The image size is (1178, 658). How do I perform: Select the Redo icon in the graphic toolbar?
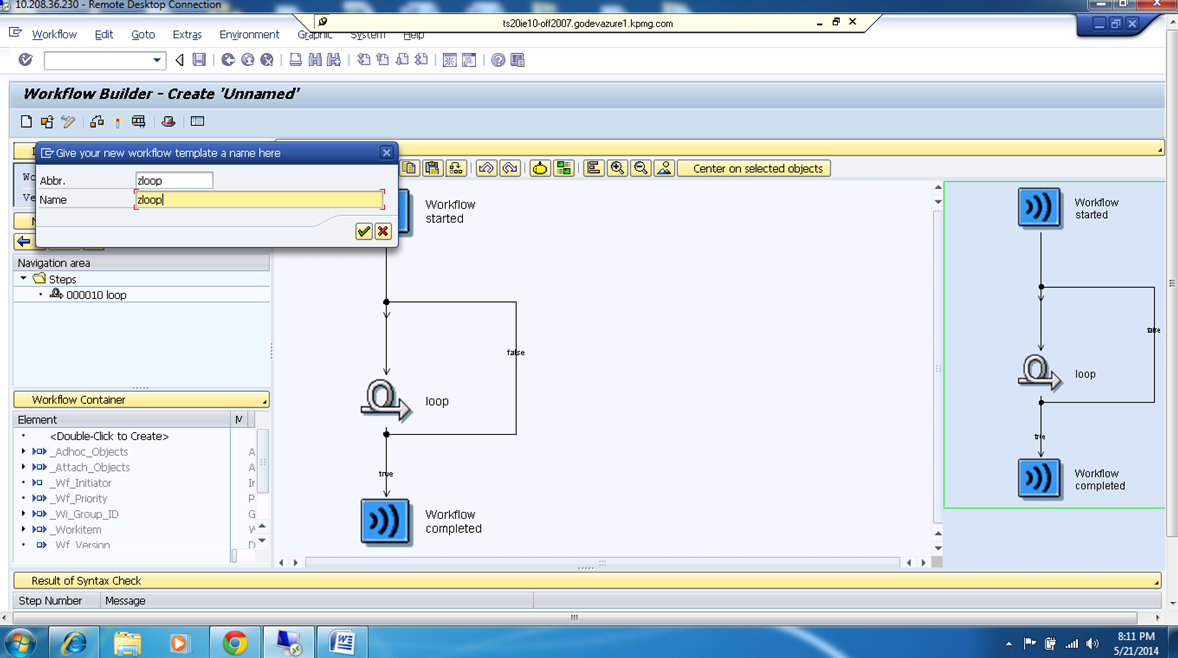[510, 168]
